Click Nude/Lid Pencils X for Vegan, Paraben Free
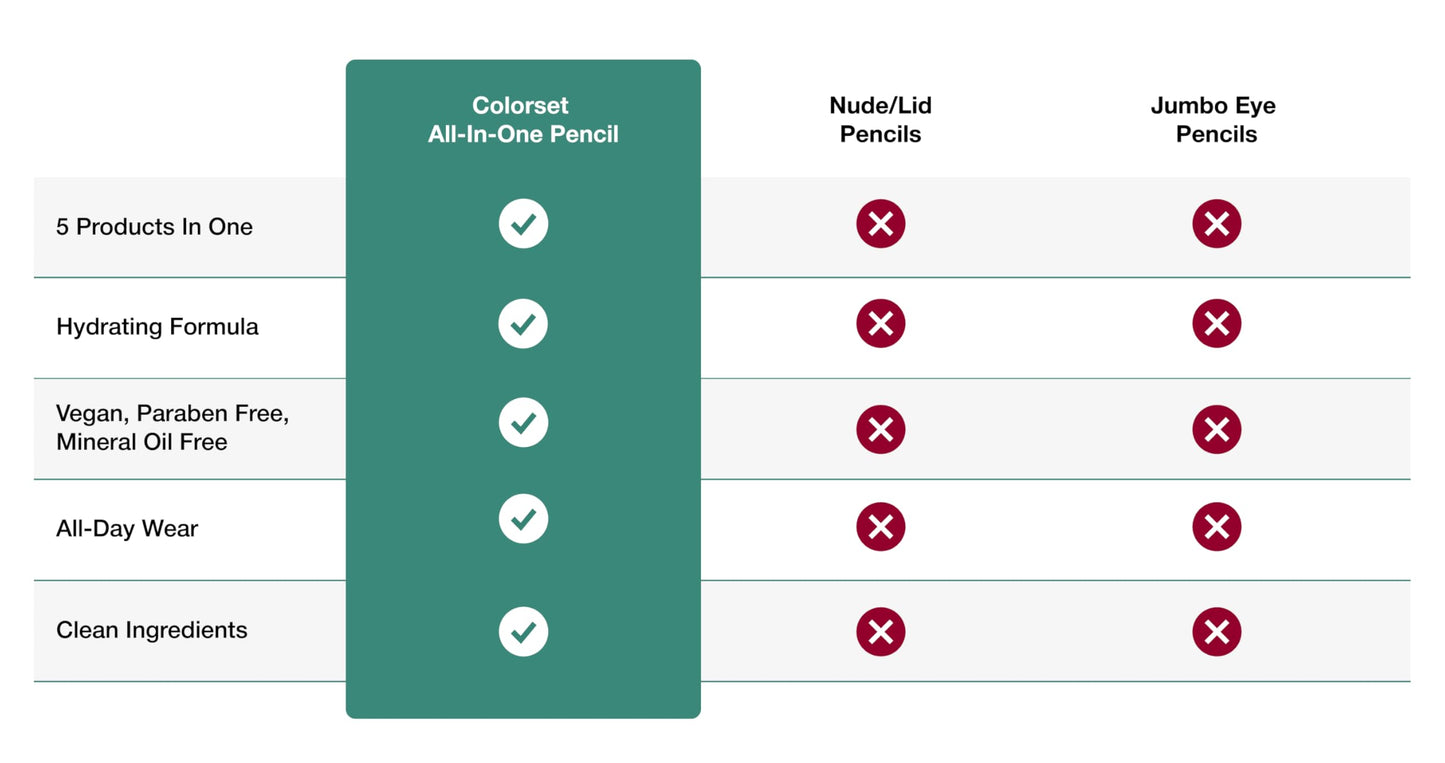This screenshot has width=1445, height=763. click(880, 429)
